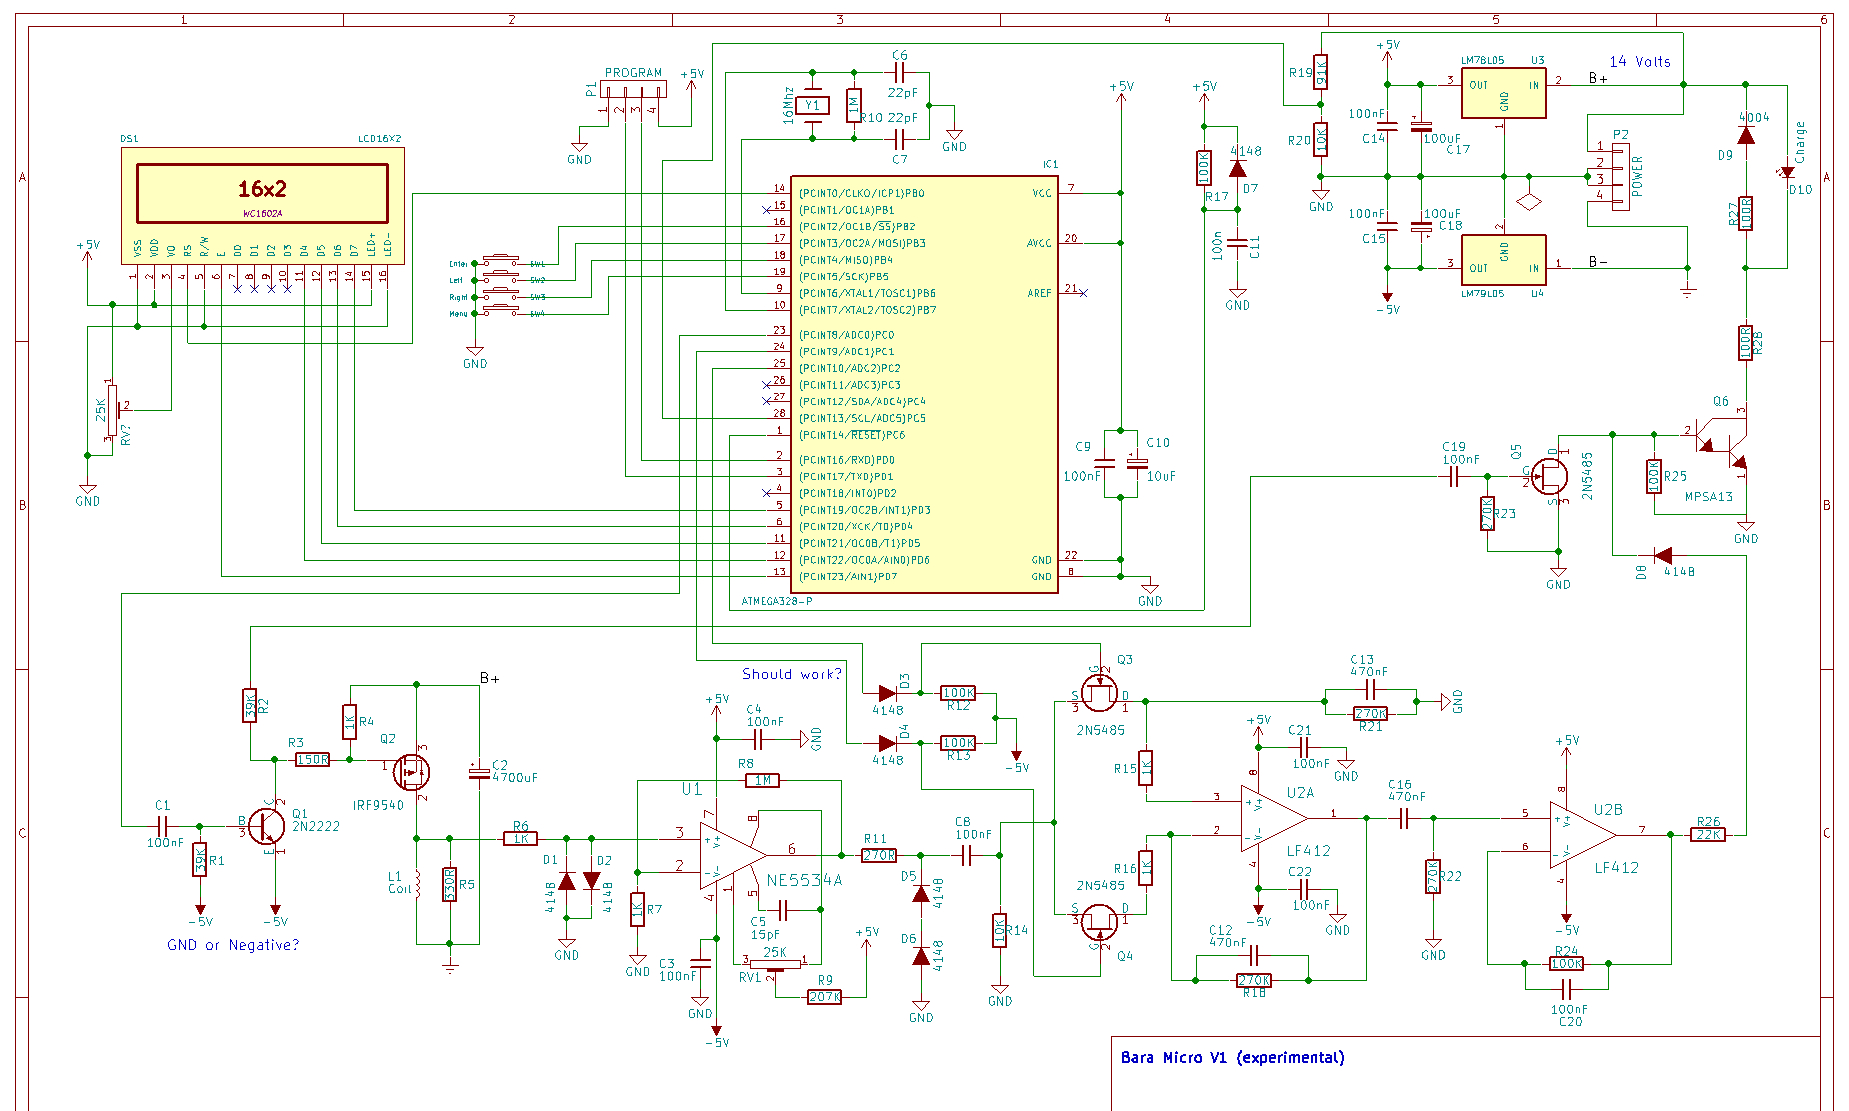Image resolution: width=1849 pixels, height=1111 pixels.
Task: Select the "LCD16X2" label above the display
Action: point(380,139)
